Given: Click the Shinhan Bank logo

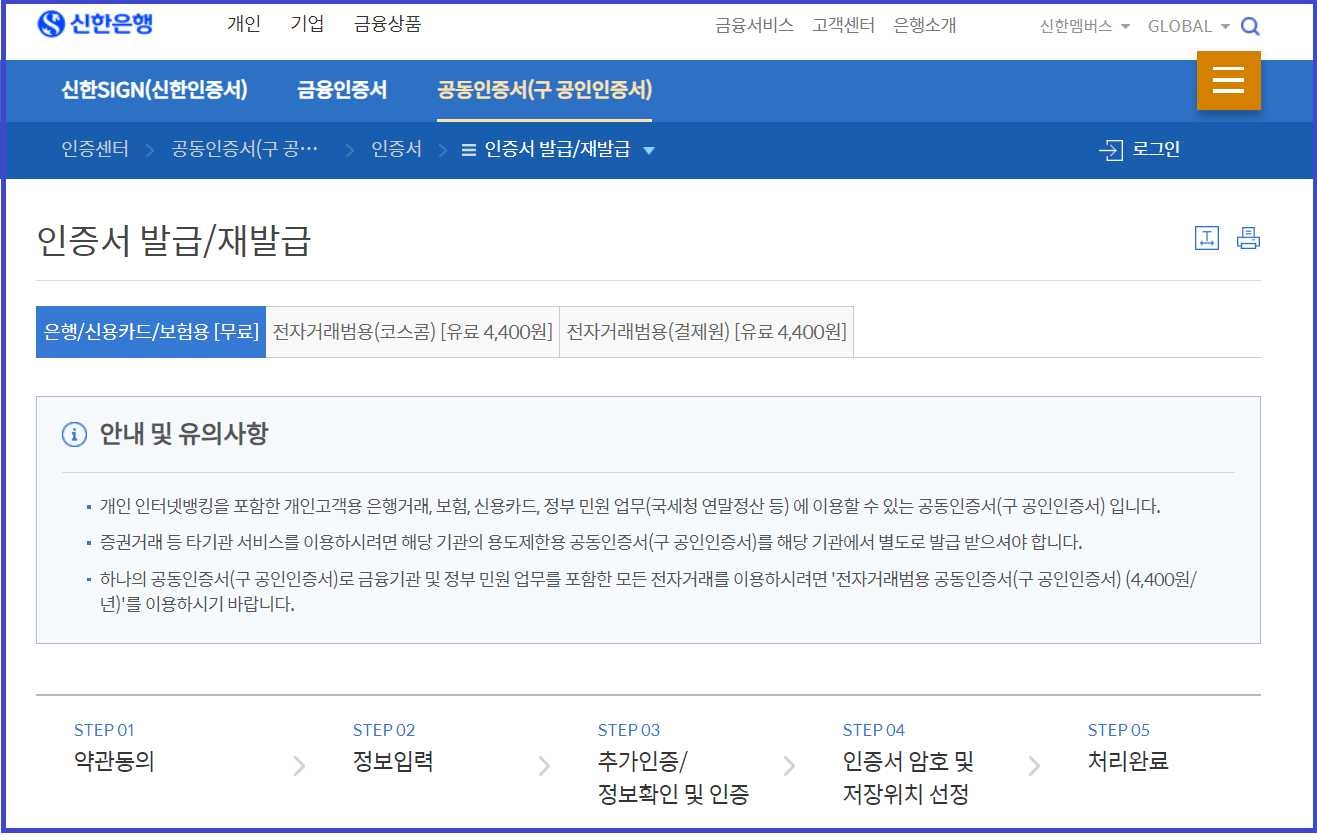Looking at the screenshot, I should [x=95, y=24].
